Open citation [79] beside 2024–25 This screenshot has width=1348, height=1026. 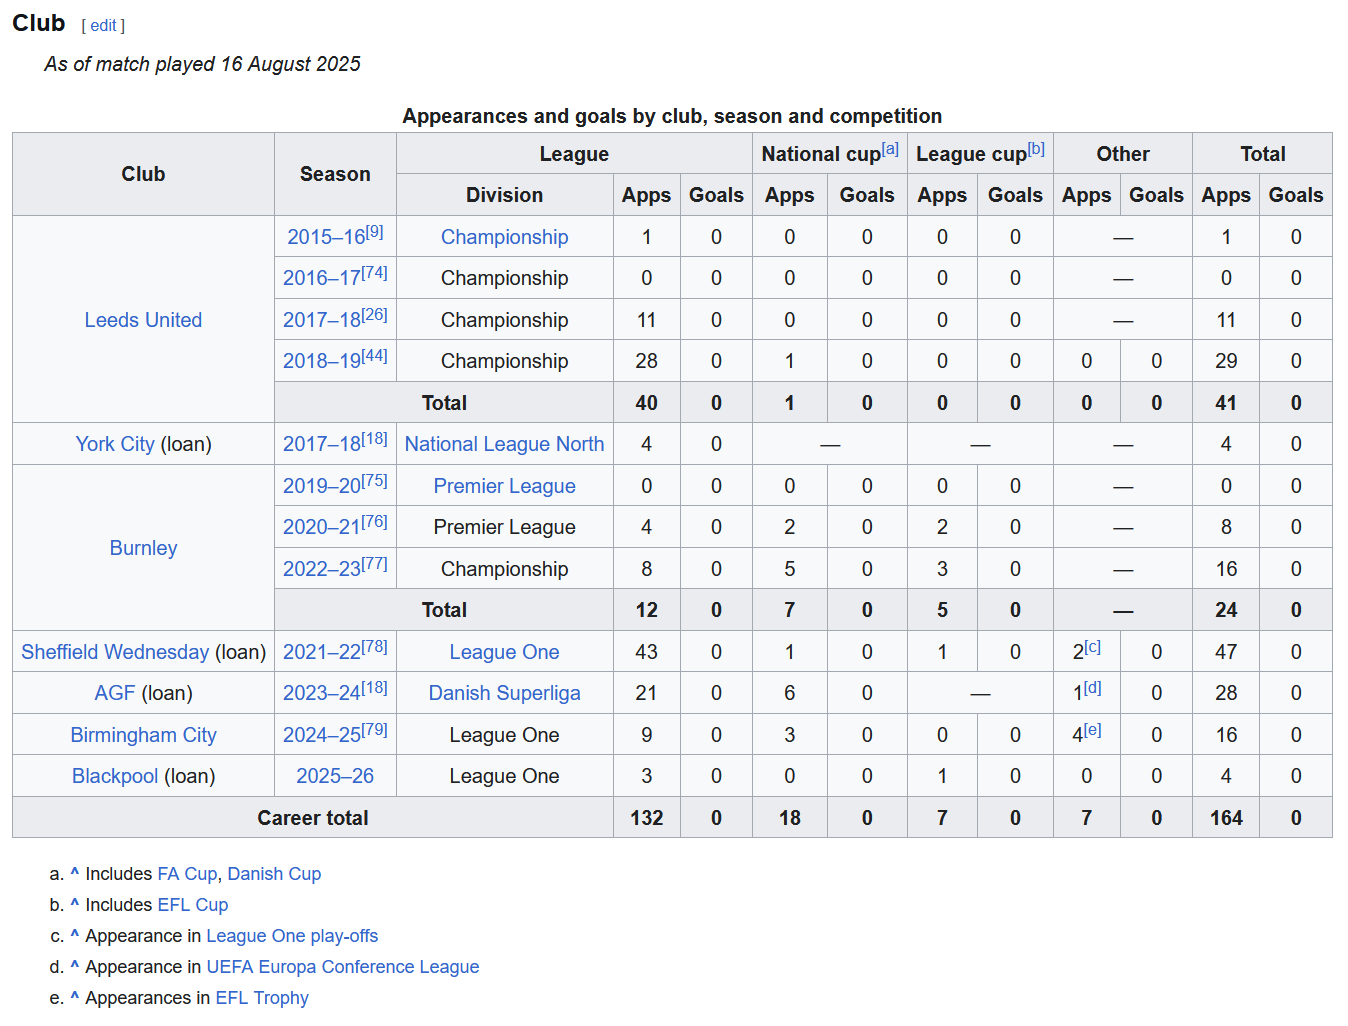374,730
